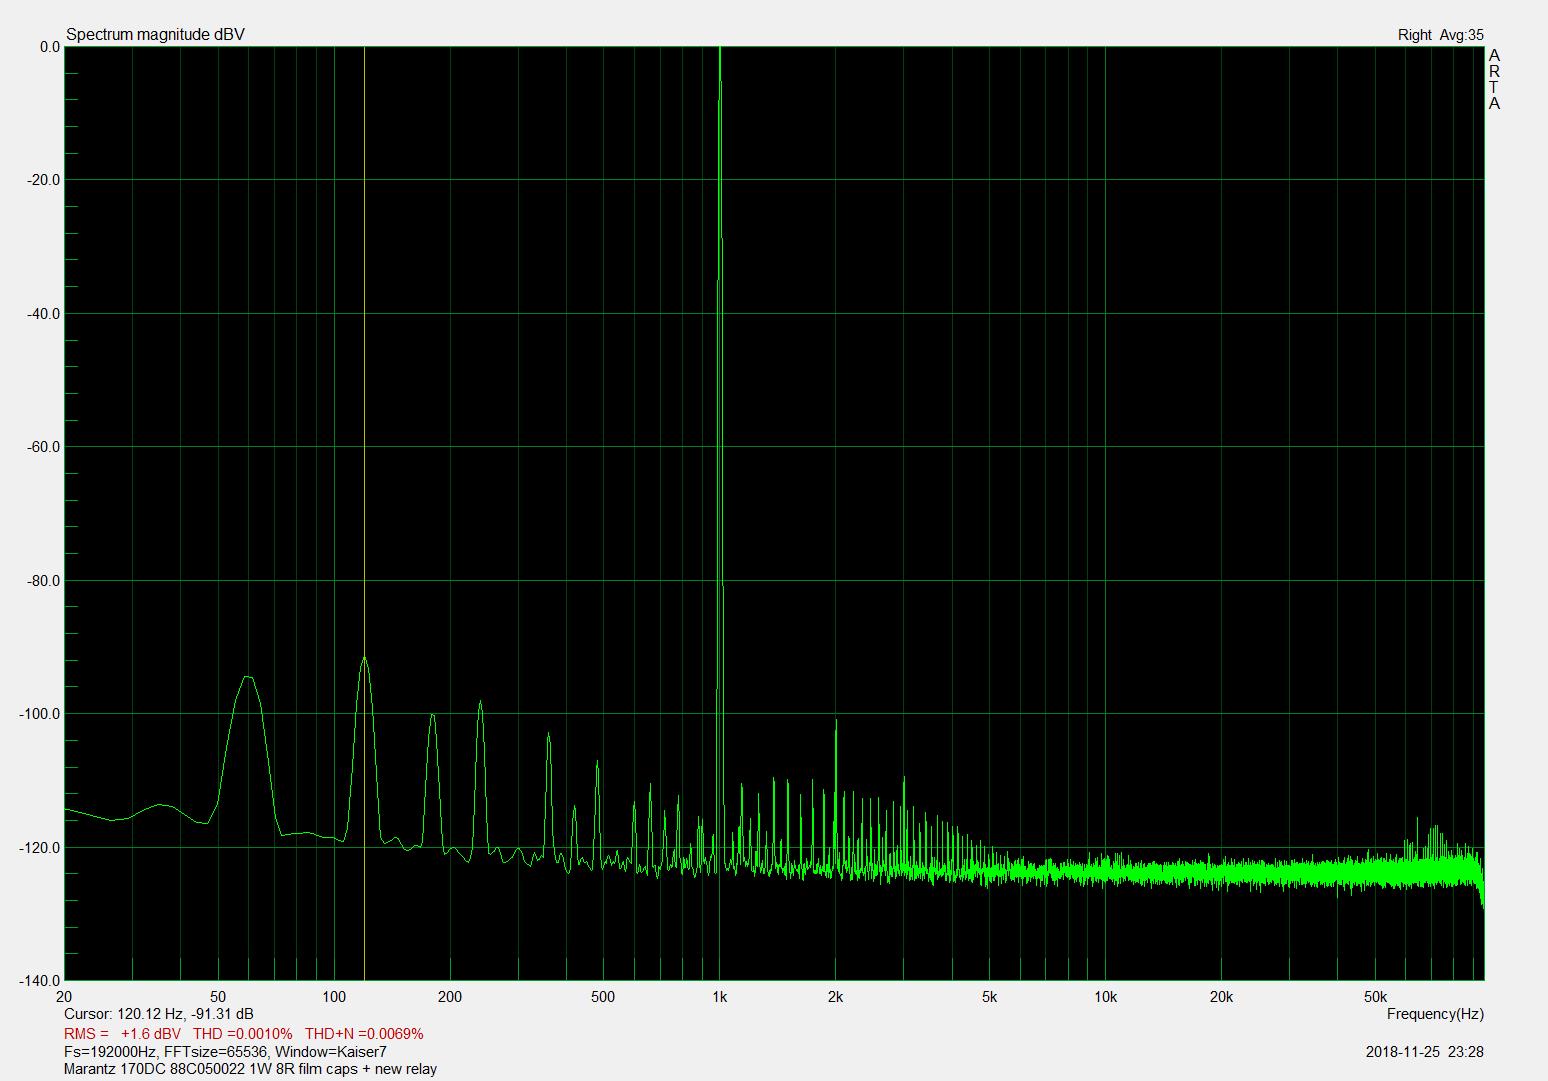Click the '1k' frequency axis label
Viewport: 1548px width, 1081px height.
720,997
